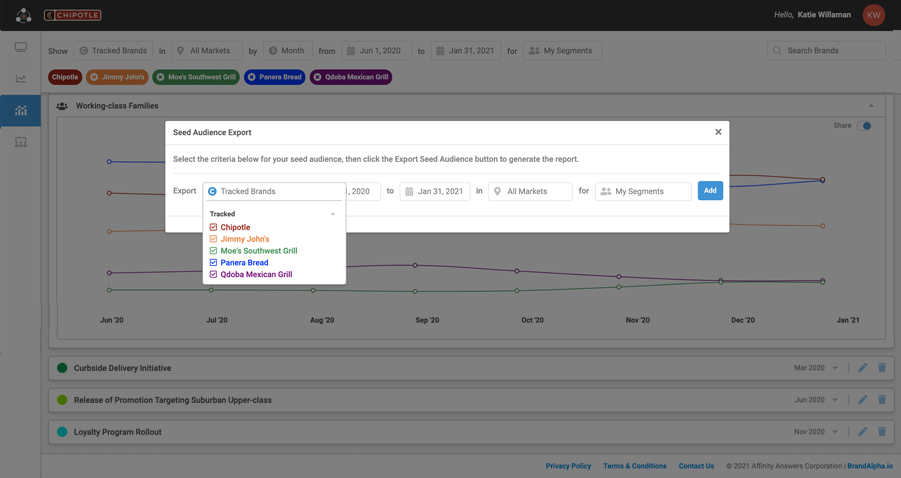This screenshot has height=478, width=901.
Task: Collapse the Working-class Families panel
Action: point(871,106)
